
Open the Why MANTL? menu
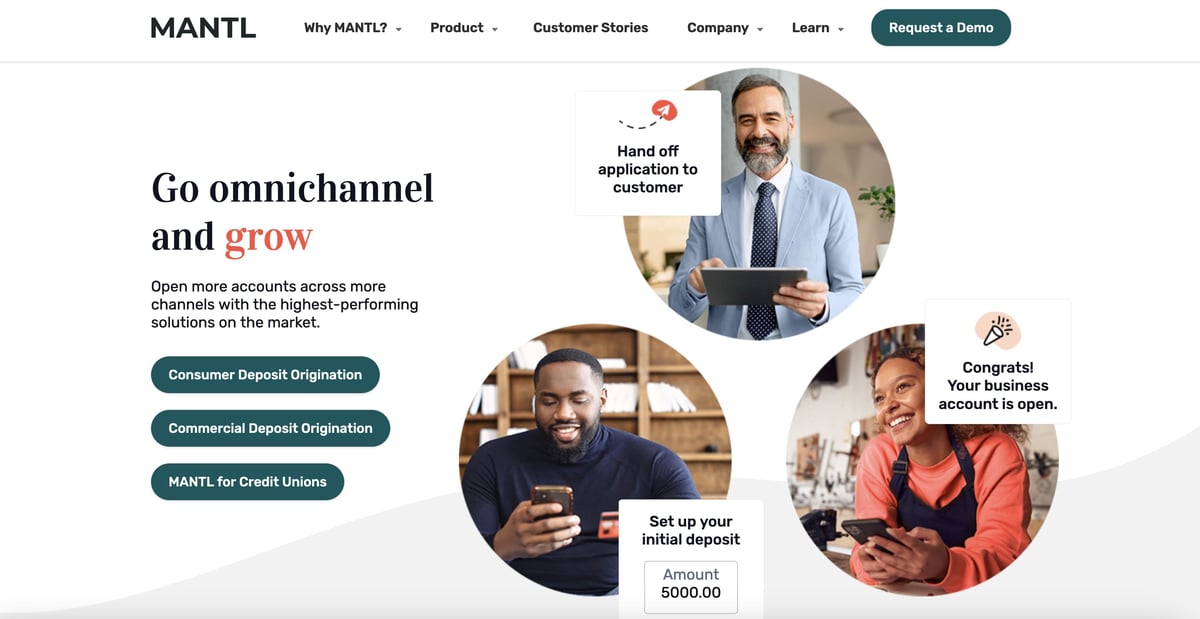[345, 28]
